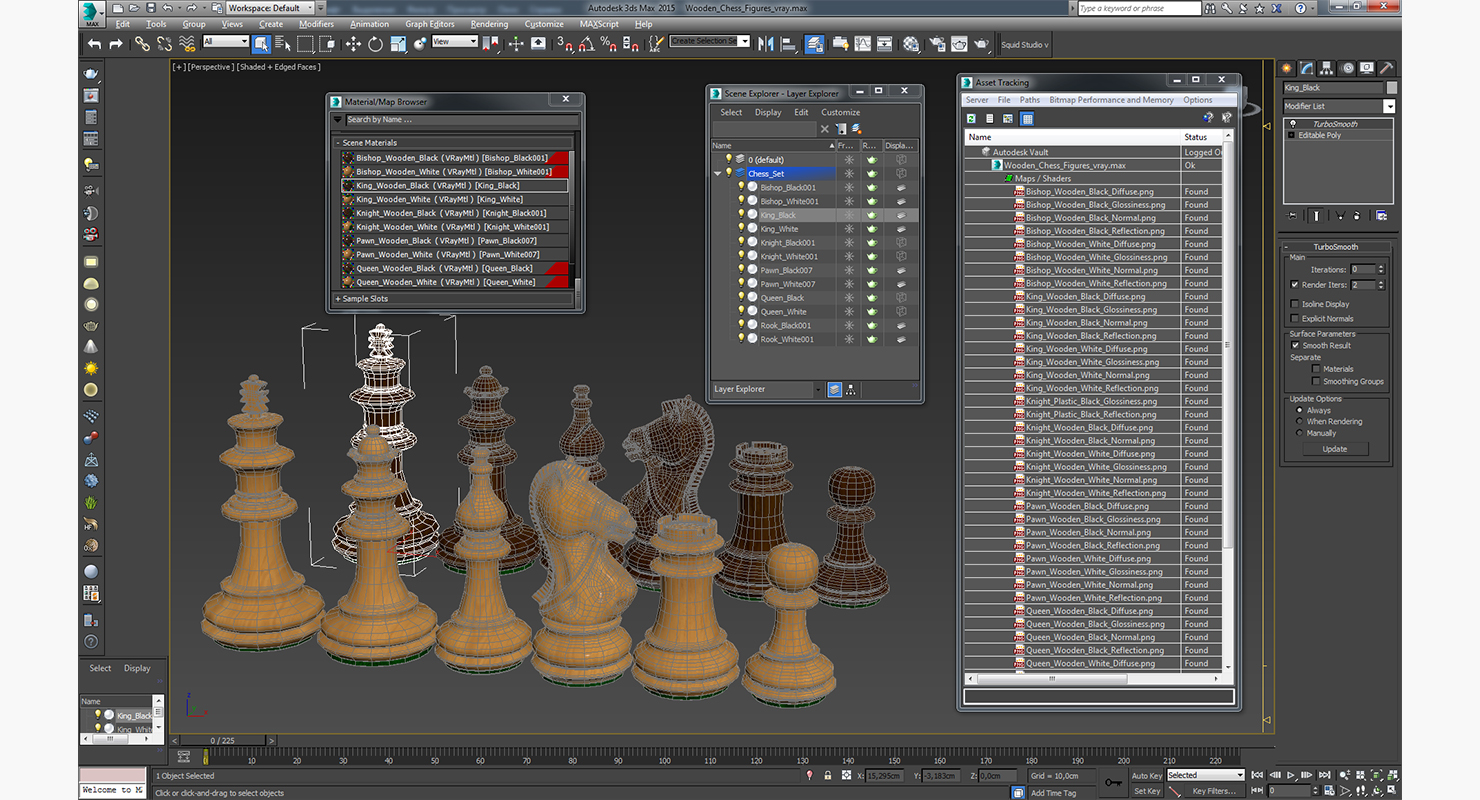Toggle the Render Iters checkbox
Image resolution: width=1480 pixels, height=800 pixels.
(1295, 285)
